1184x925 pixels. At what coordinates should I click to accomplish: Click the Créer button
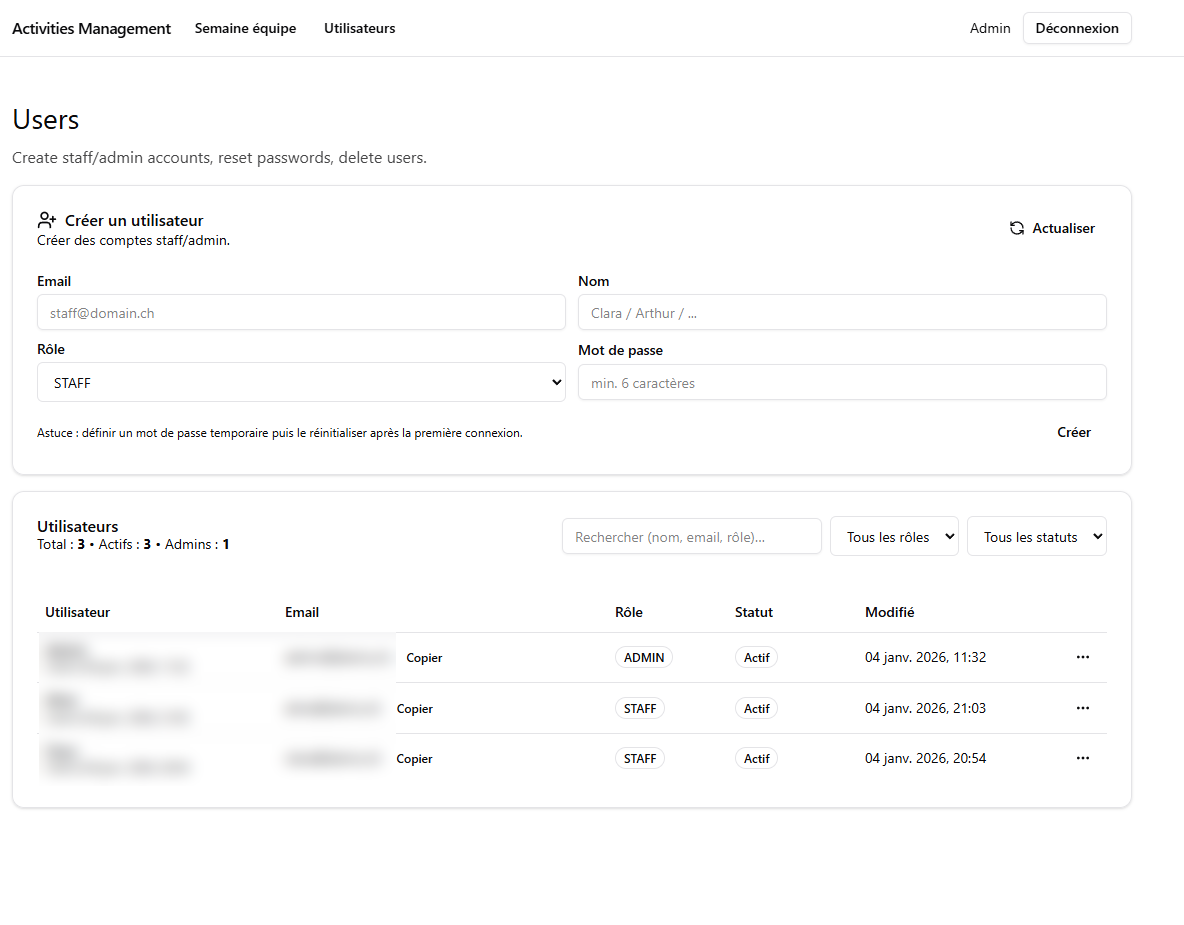[x=1074, y=432]
